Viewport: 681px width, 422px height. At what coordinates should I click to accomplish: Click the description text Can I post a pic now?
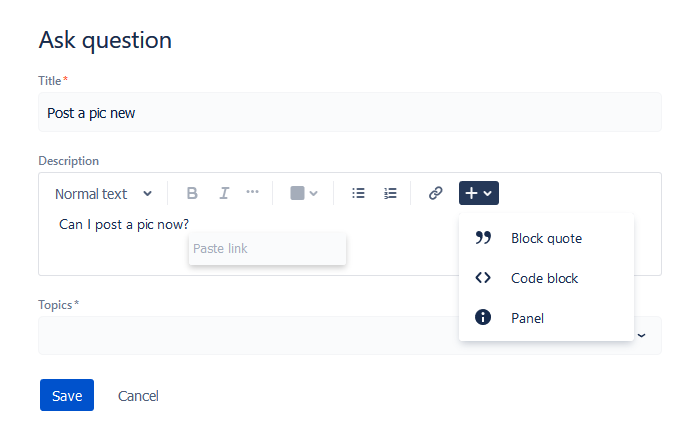click(124, 224)
